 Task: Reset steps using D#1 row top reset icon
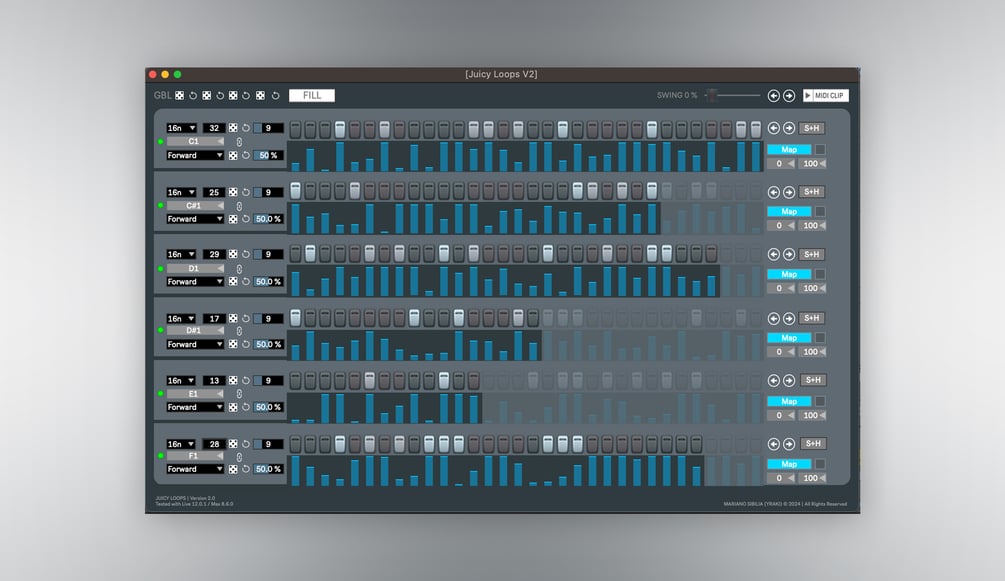[x=245, y=319]
